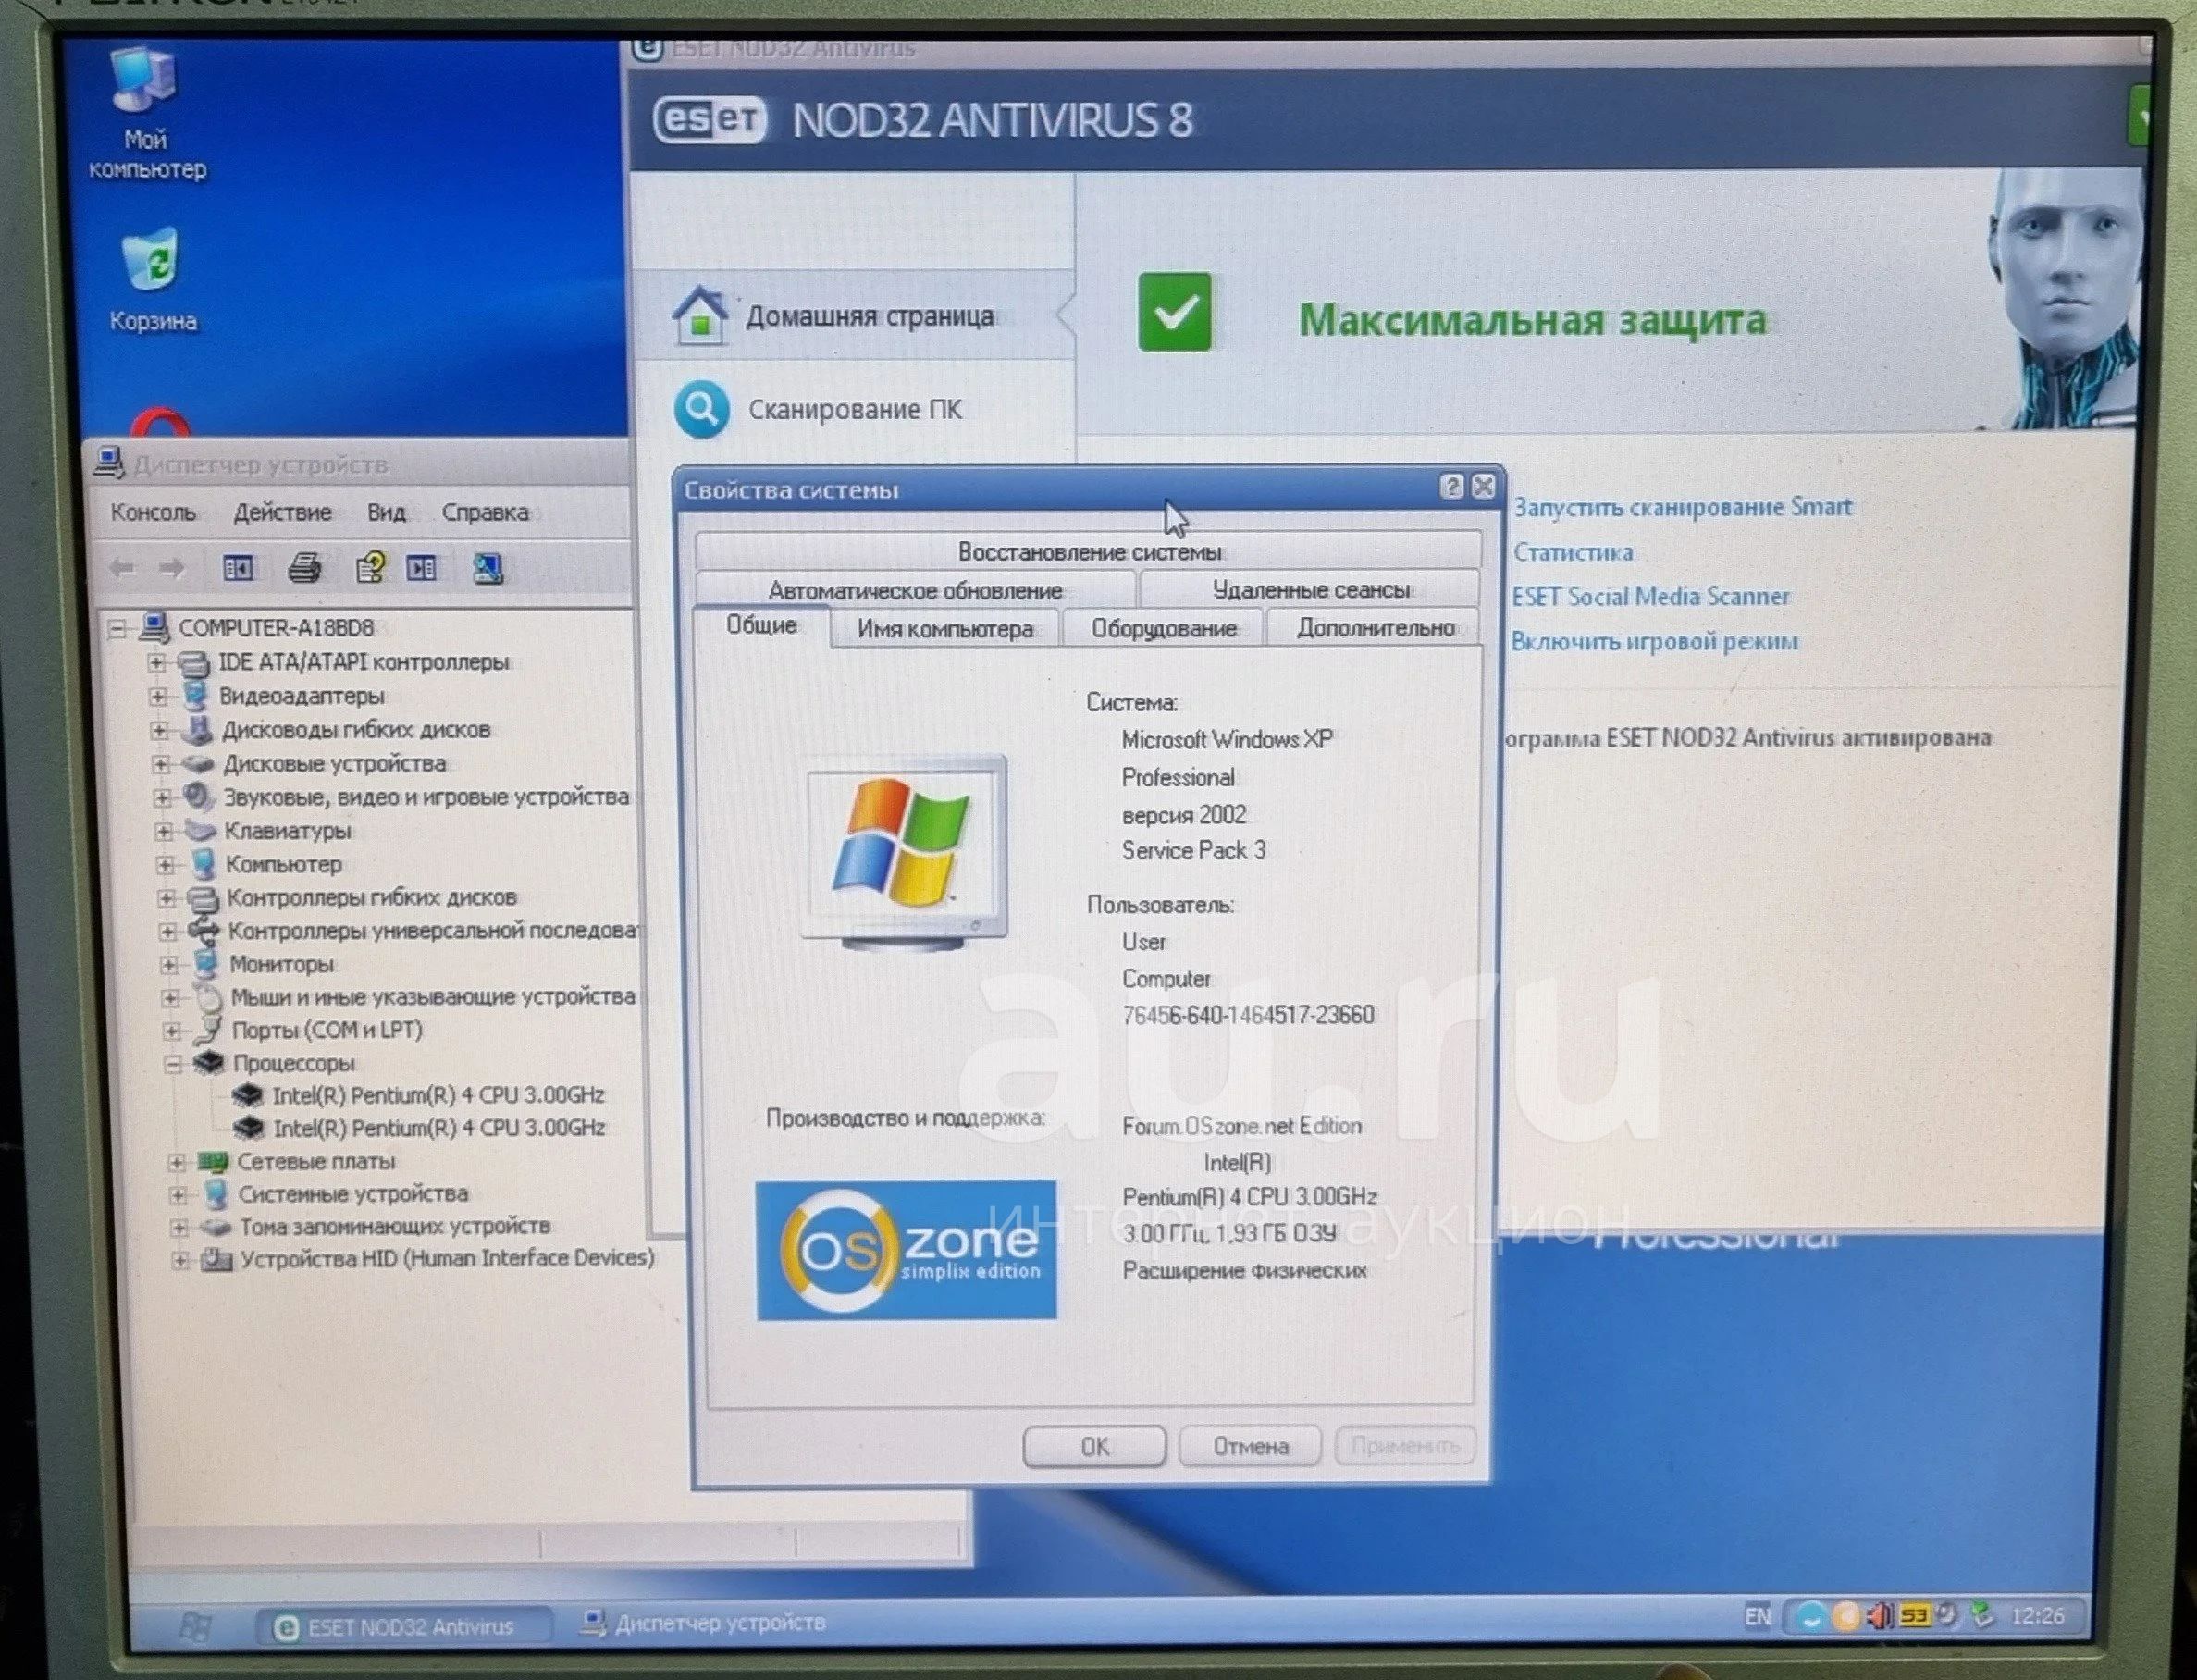The image size is (2197, 1680).
Task: Click the green checkmark protection status icon
Action: tap(1174, 312)
